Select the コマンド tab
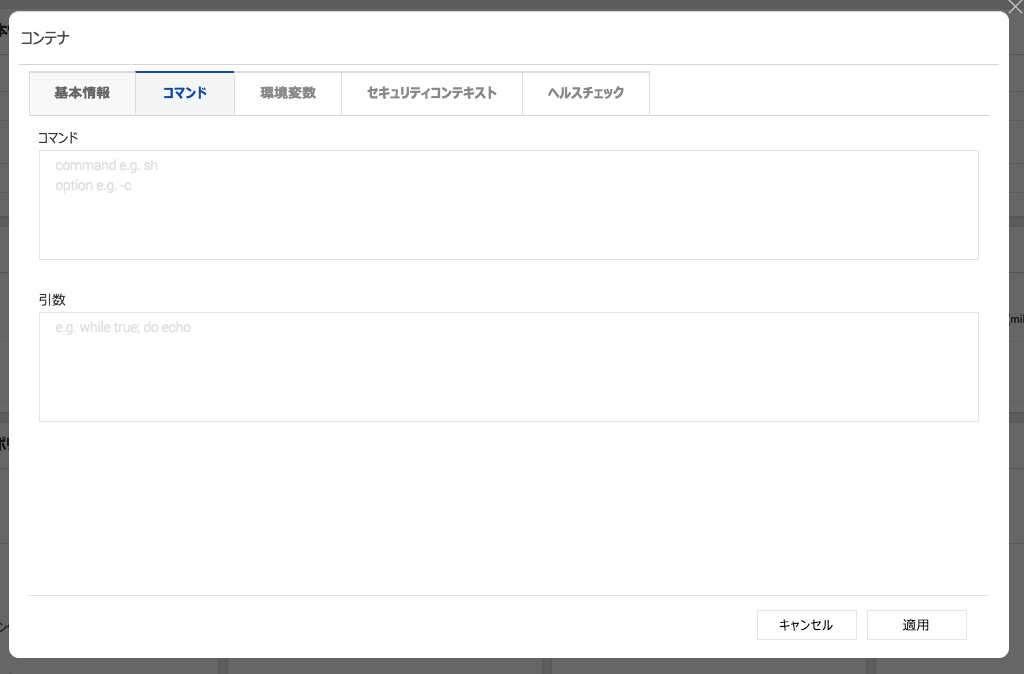Image resolution: width=1024 pixels, height=674 pixels. 185,93
